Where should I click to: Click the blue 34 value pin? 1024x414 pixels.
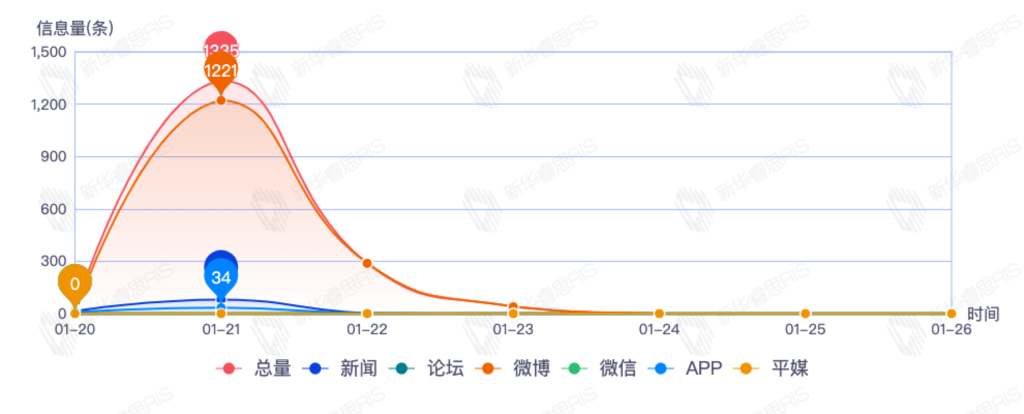pyautogui.click(x=221, y=277)
